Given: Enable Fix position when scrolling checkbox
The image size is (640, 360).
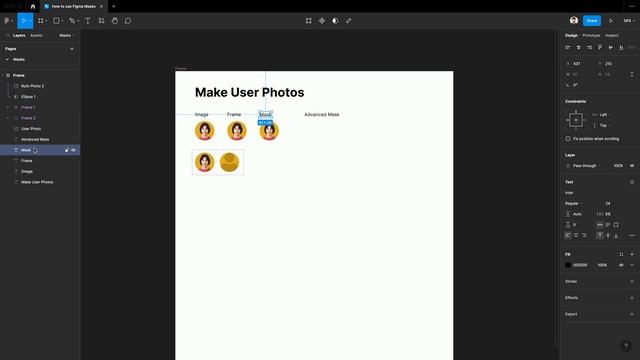Looking at the screenshot, I should pos(568,139).
